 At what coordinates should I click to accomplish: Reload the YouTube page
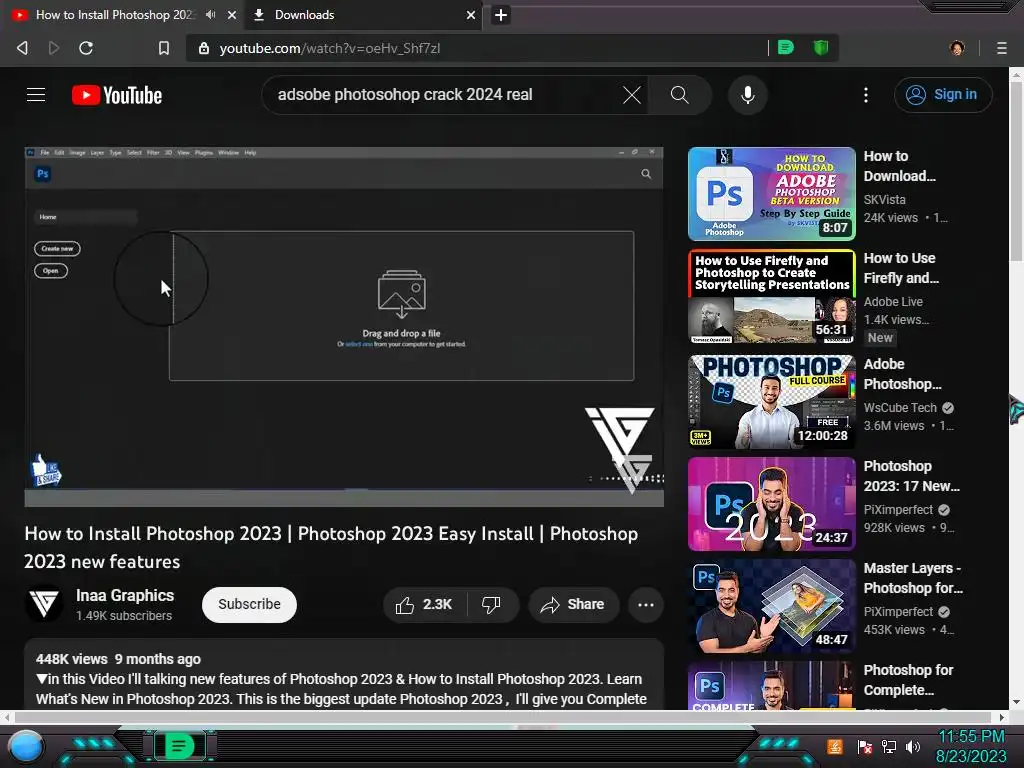coord(86,48)
